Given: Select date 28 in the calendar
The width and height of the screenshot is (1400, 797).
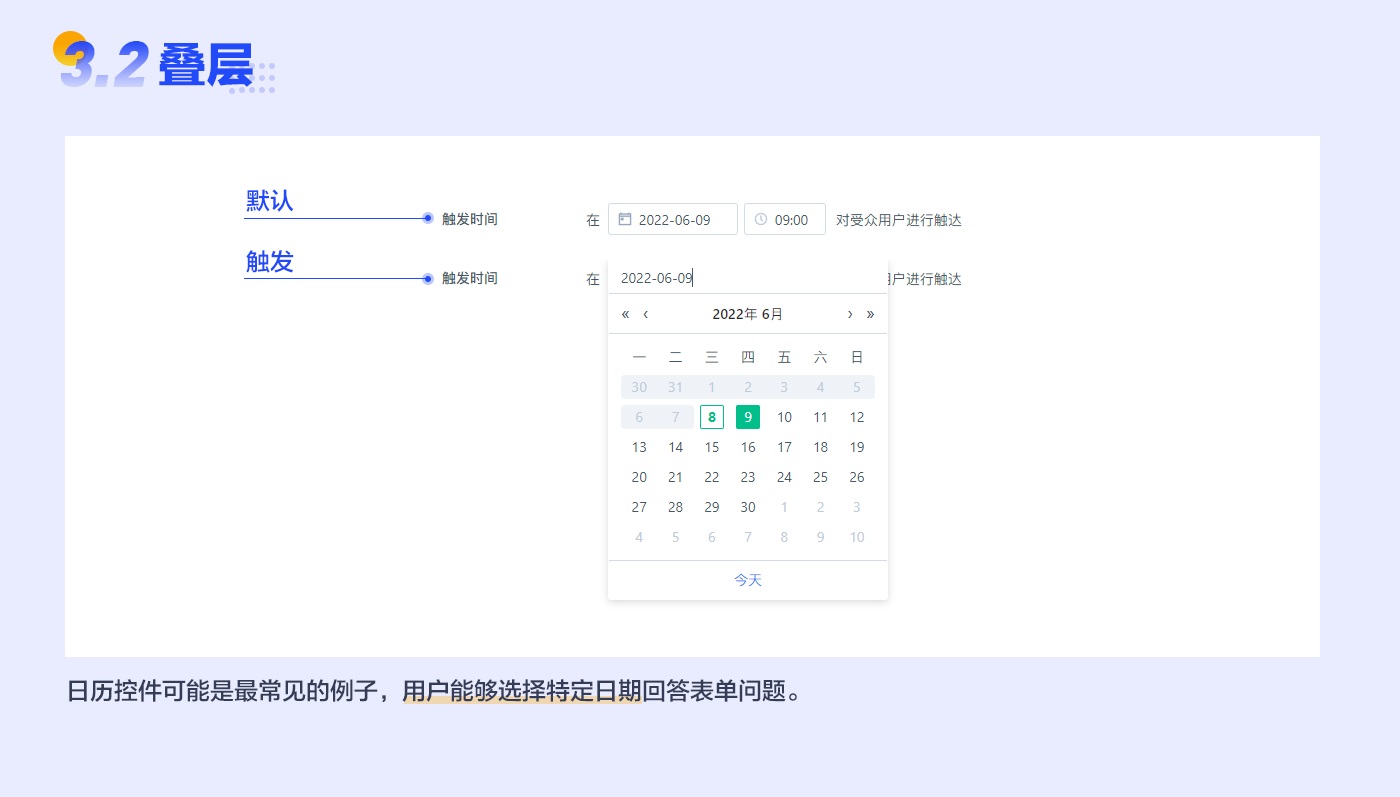Looking at the screenshot, I should [676, 507].
